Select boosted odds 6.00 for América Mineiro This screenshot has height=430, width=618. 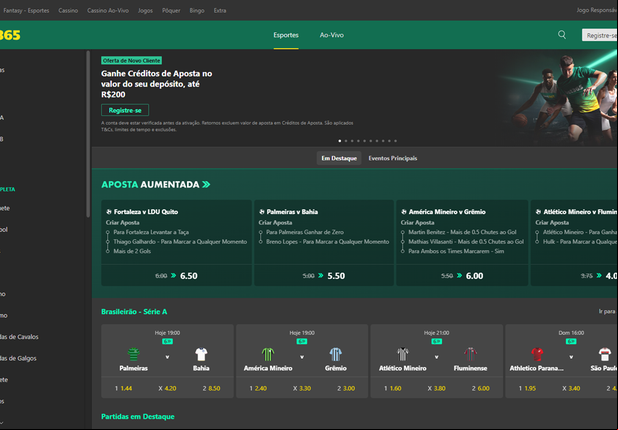(462, 275)
